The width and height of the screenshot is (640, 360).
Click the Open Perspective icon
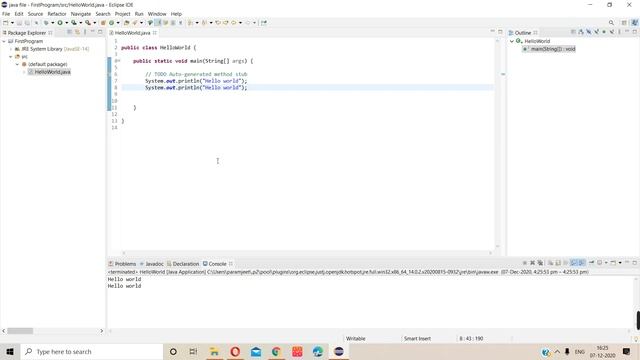click(x=624, y=23)
